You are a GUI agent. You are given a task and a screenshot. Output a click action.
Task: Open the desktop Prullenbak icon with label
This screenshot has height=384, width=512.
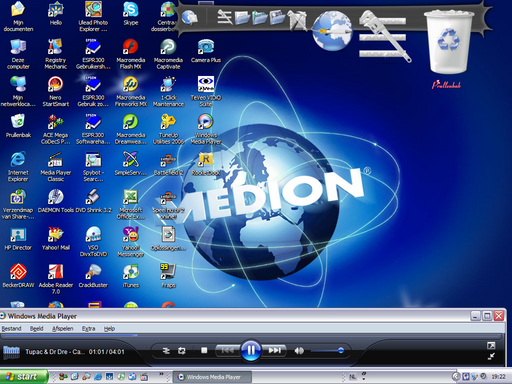(x=18, y=126)
